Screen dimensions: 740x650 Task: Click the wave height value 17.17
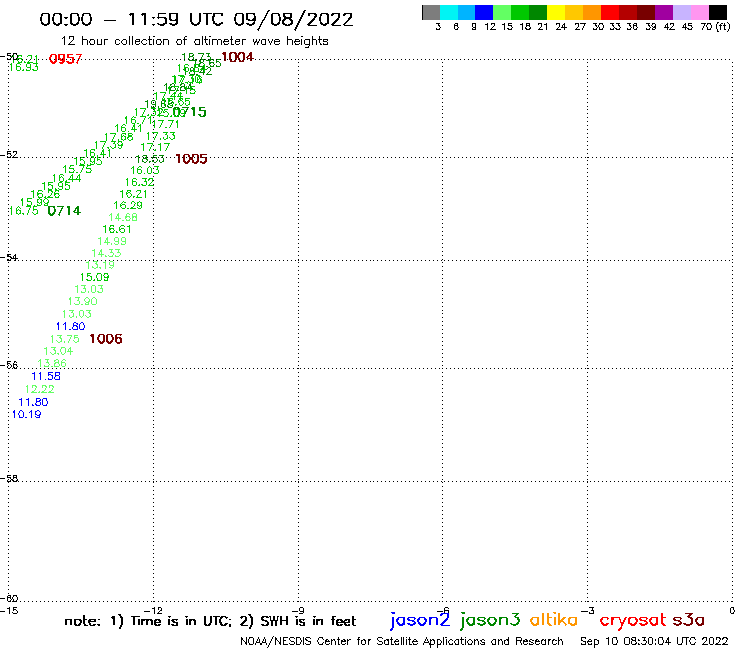click(155, 147)
